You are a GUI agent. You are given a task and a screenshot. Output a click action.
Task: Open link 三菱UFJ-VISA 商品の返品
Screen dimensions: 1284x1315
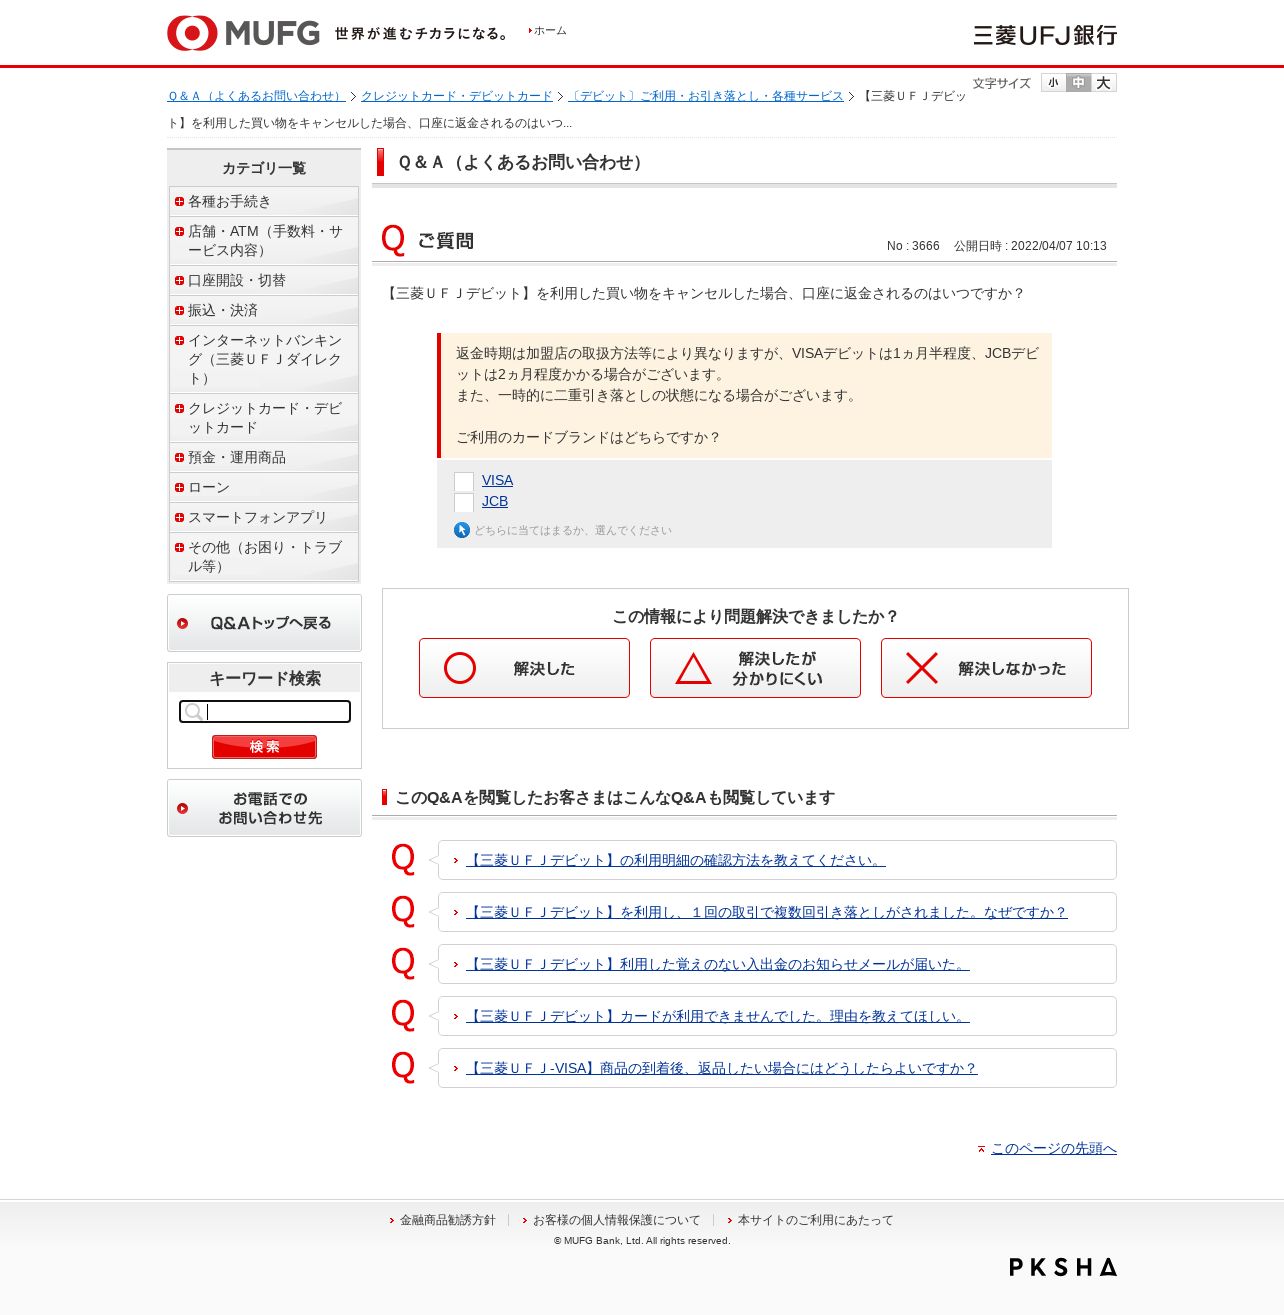pos(721,1068)
